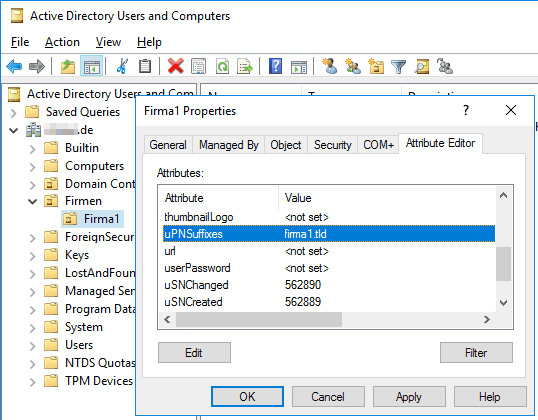Select the userPassword attribute row
Viewport: 538px width, 420px height.
tap(329, 268)
